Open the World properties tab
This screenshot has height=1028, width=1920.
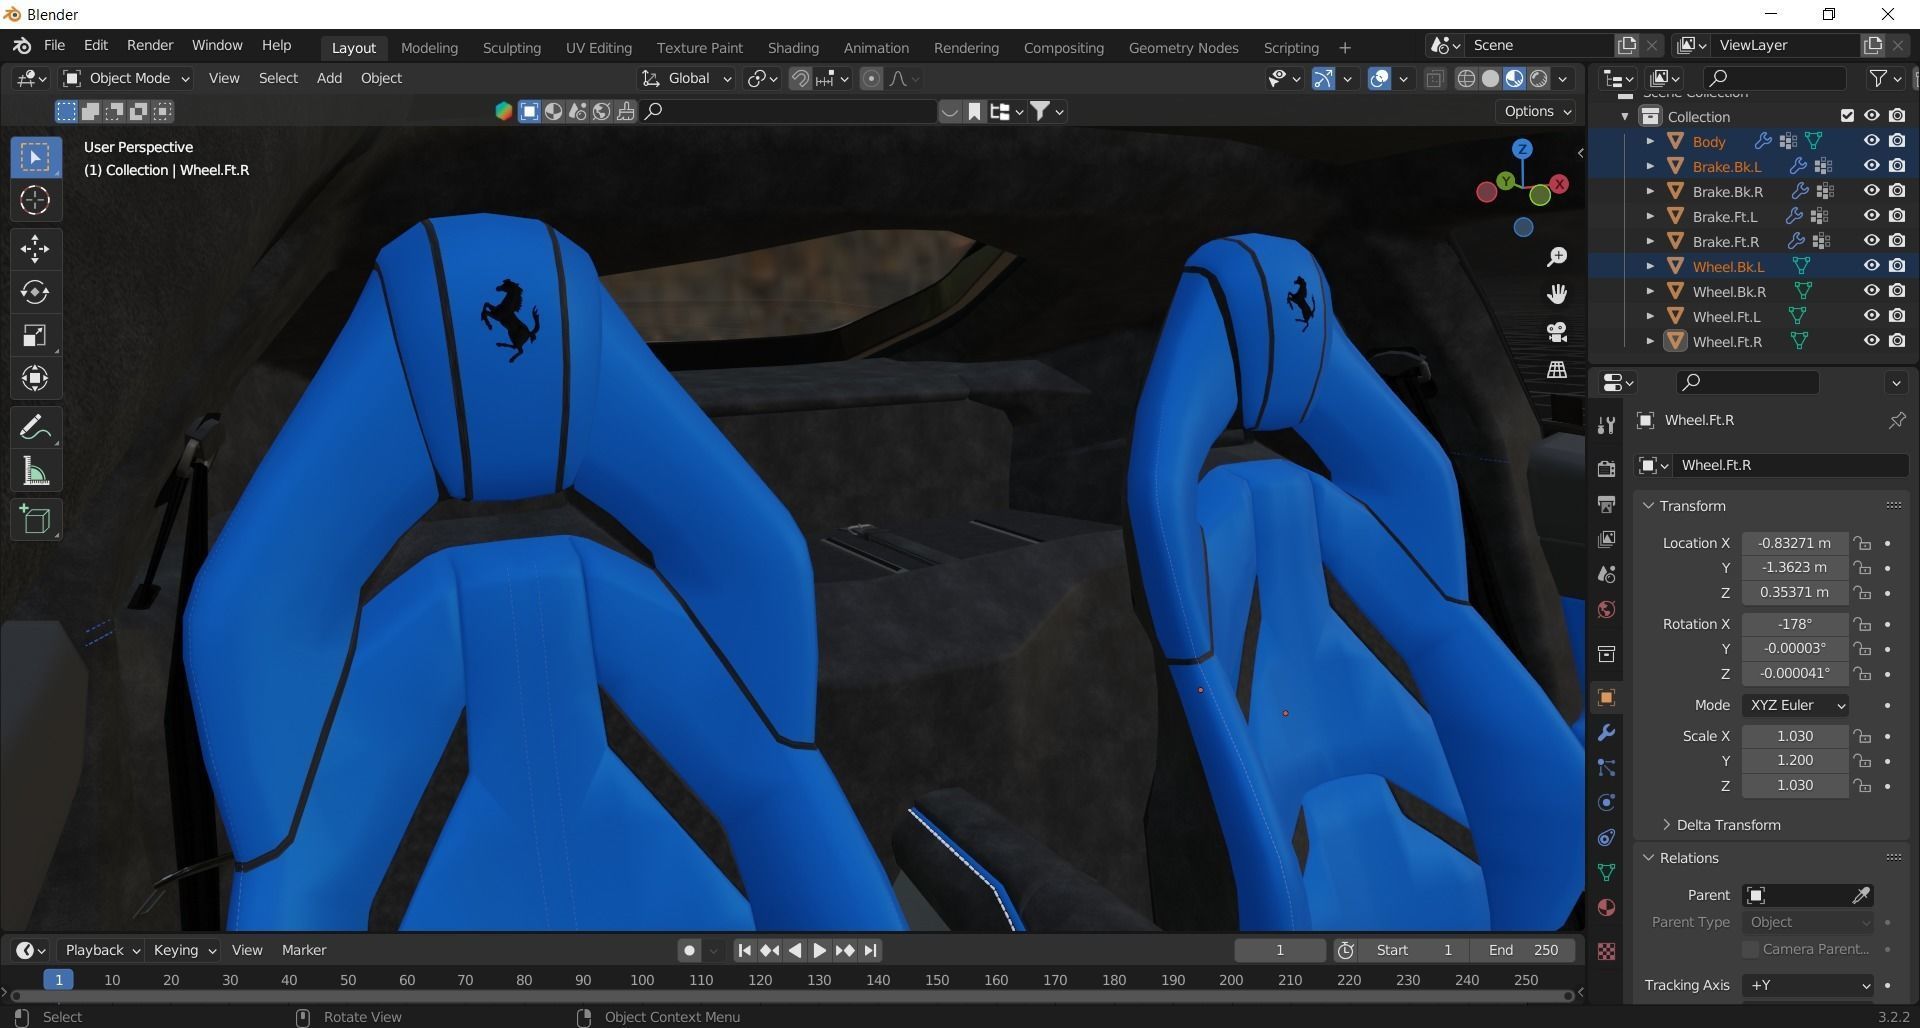(x=1606, y=610)
